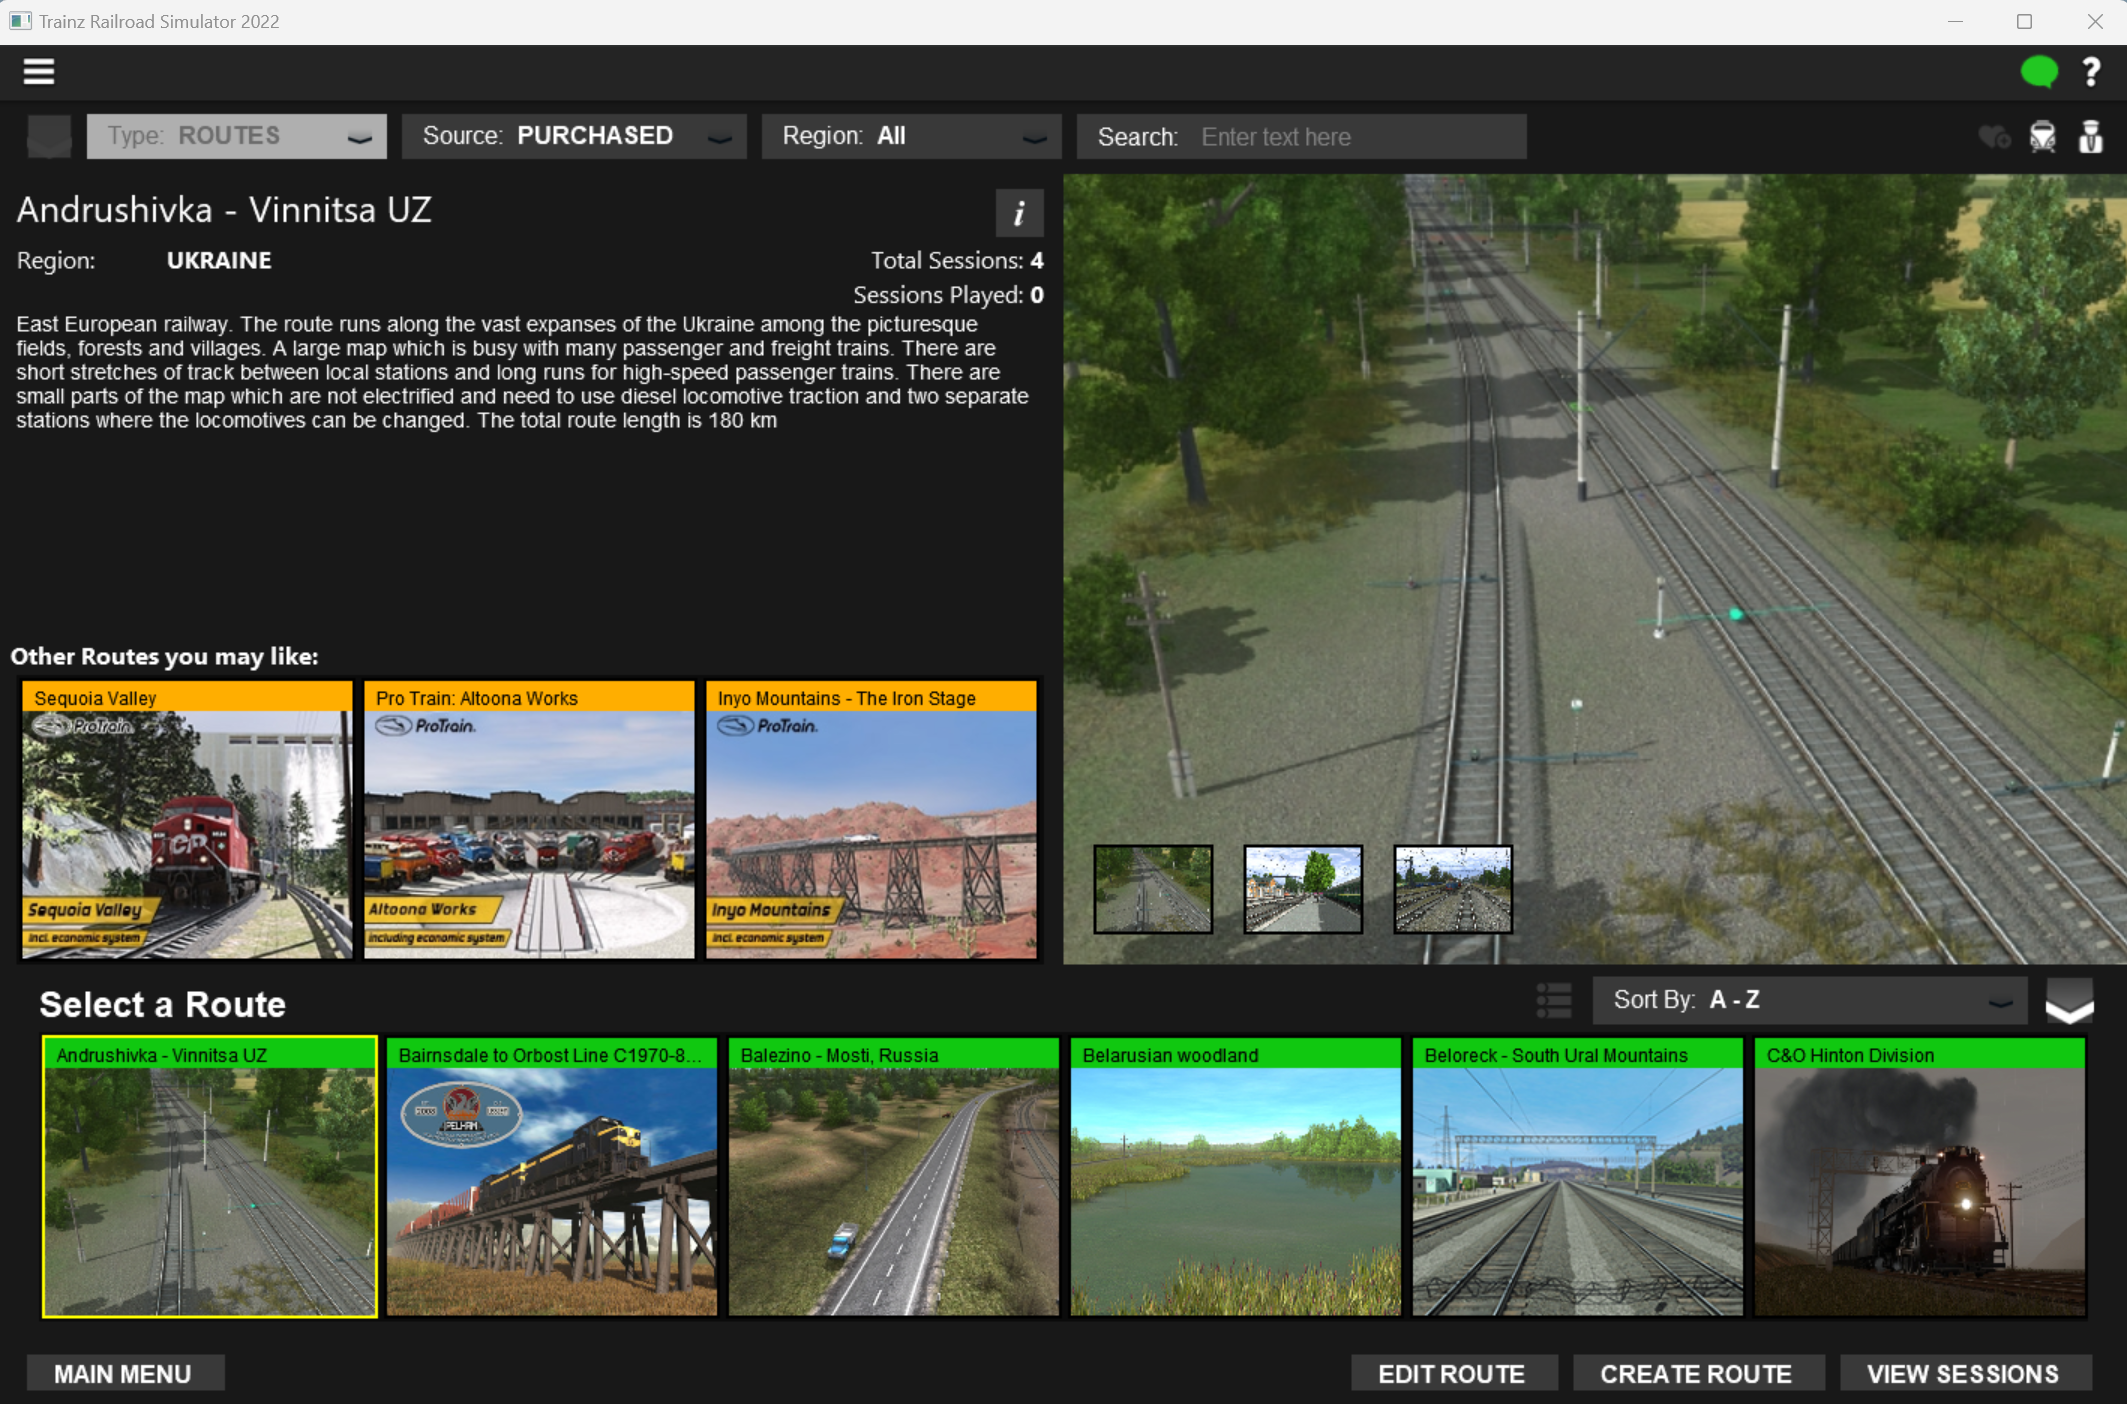
Task: Select the Belarusian woodland route thumbnail
Action: tap(1235, 1177)
